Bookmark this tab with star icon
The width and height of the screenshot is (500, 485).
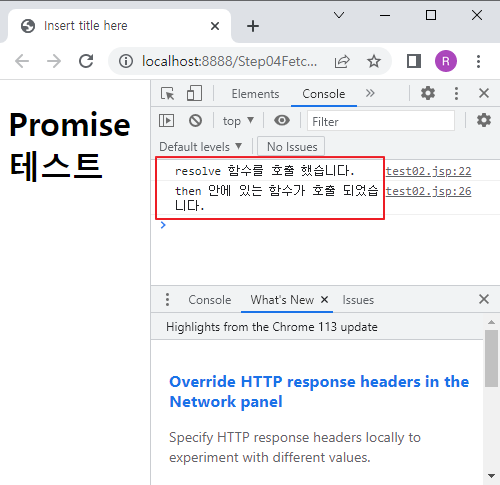(x=374, y=61)
